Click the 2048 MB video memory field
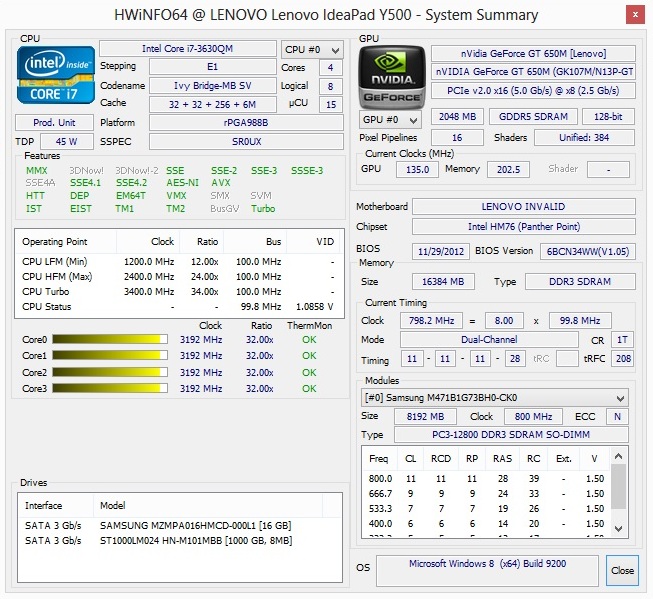Image resolution: width=653 pixels, height=599 pixels. coord(457,117)
